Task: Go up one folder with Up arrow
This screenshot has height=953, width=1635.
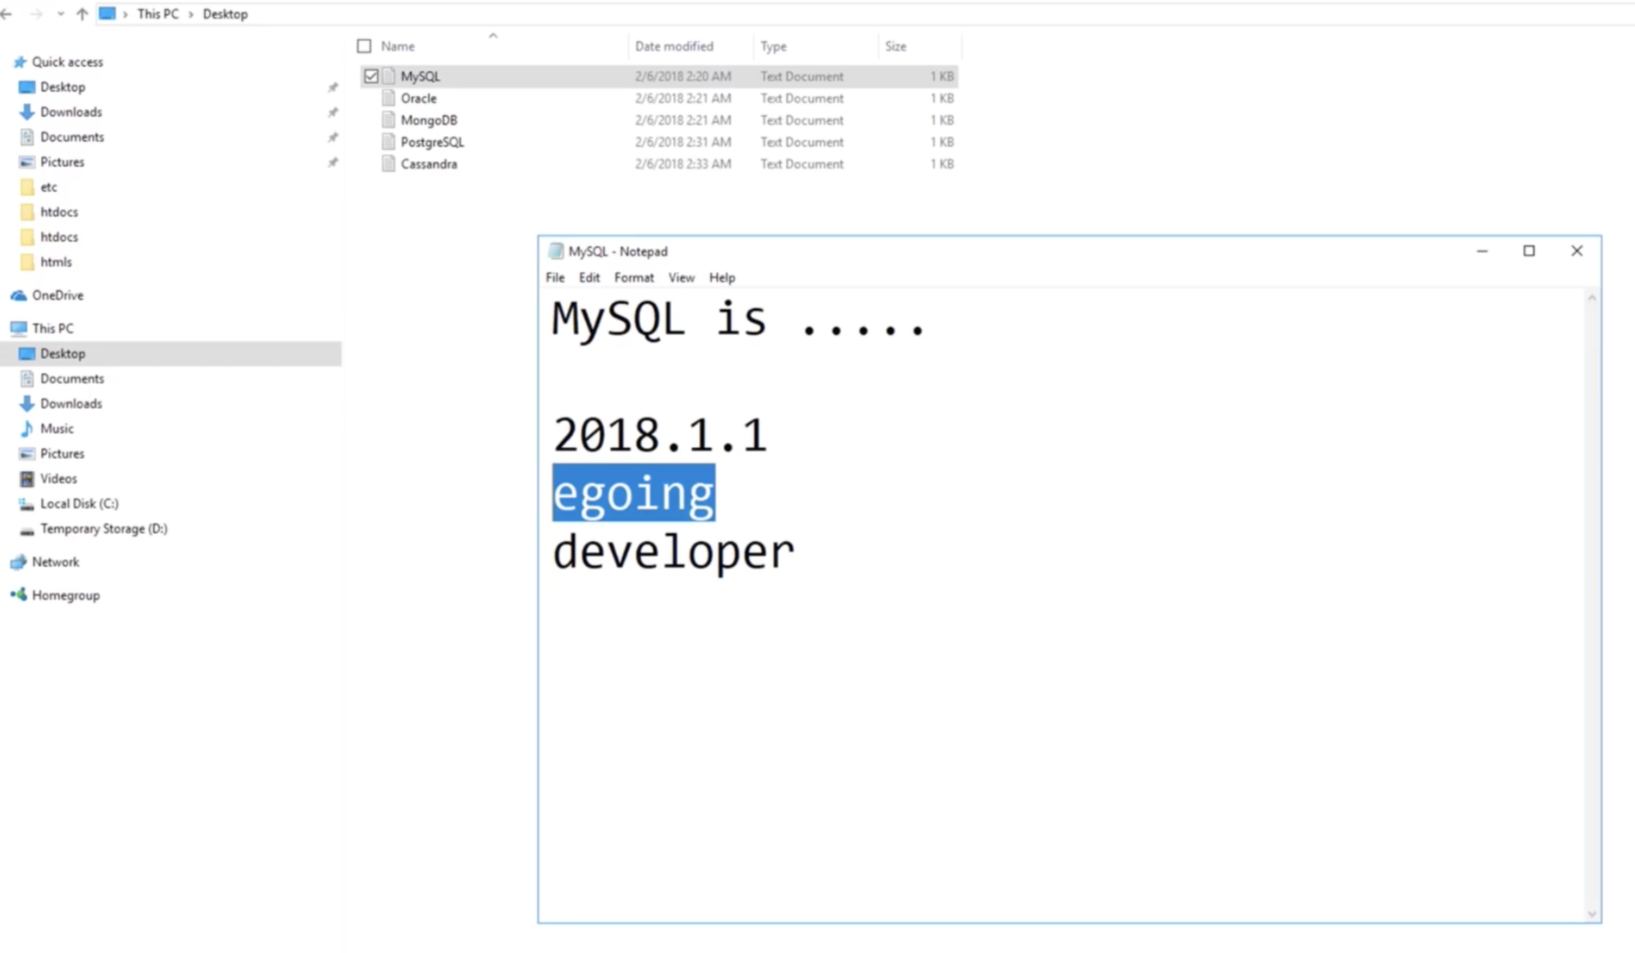Action: [x=82, y=14]
